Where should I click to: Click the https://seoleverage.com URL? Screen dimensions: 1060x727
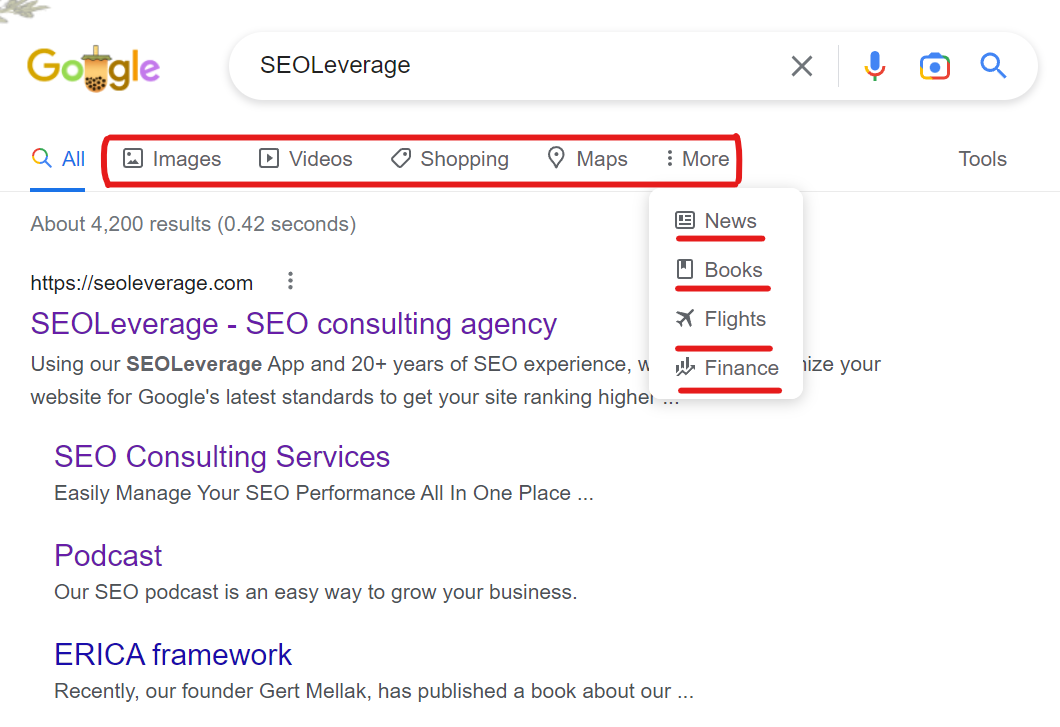click(141, 283)
